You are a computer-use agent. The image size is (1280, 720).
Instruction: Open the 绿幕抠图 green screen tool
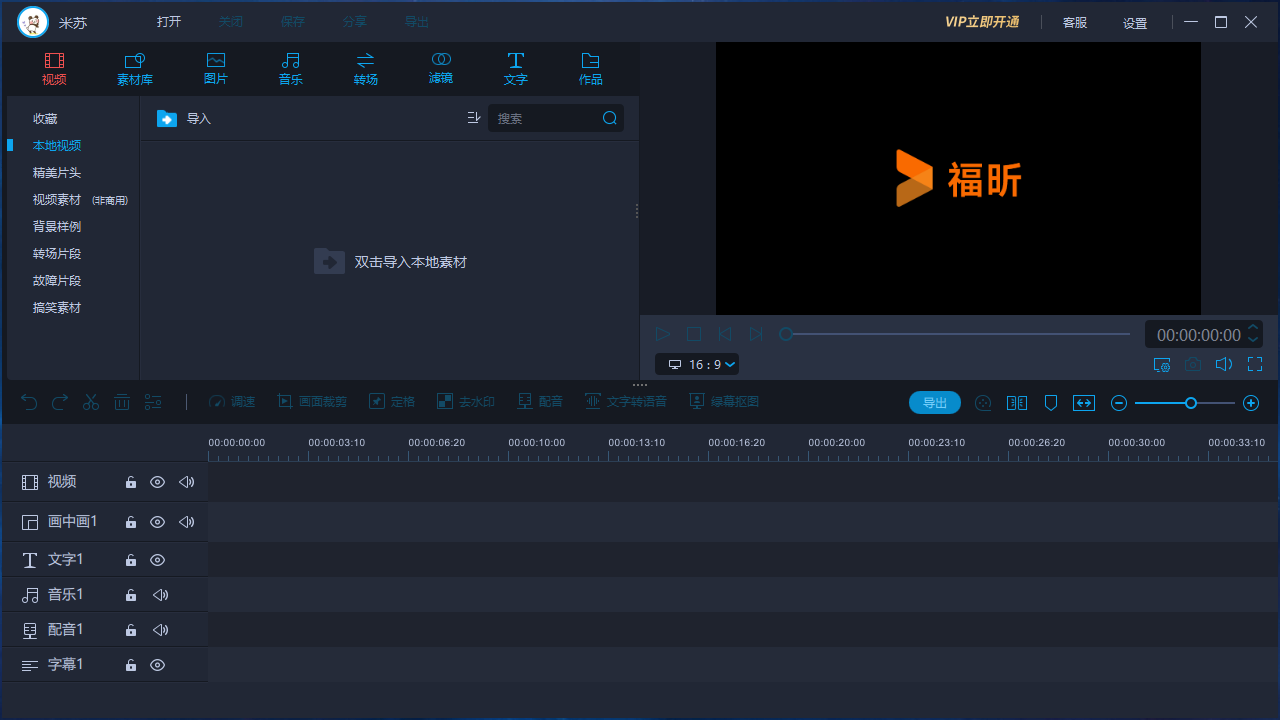(x=724, y=401)
